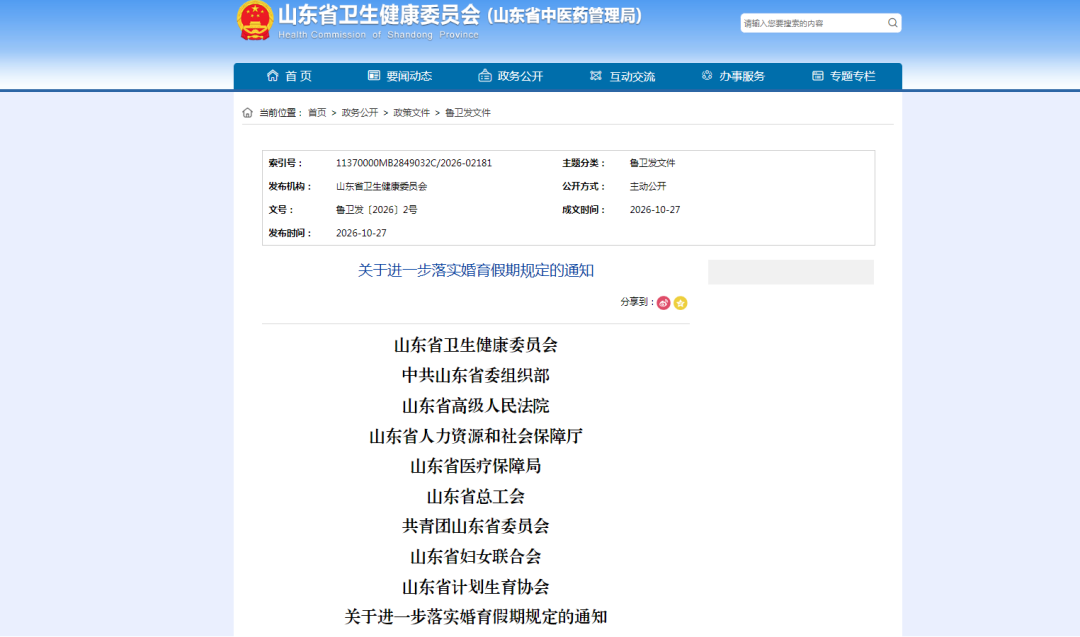
Task: Open the 要闻动态 navigation tab
Action: point(400,76)
